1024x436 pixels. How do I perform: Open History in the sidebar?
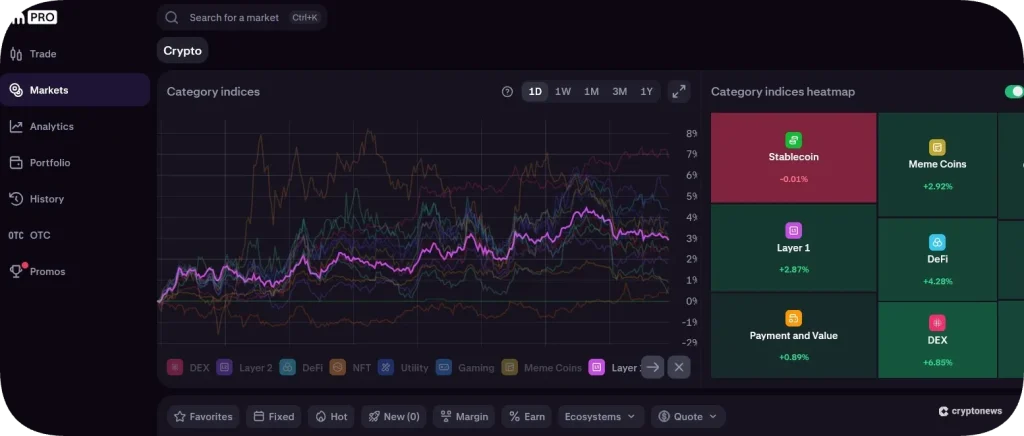click(x=75, y=199)
